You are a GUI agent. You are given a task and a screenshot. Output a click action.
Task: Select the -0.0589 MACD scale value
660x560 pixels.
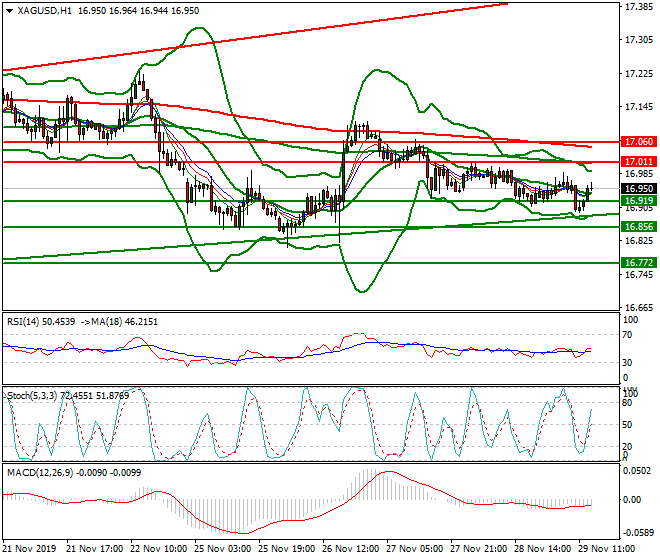(x=638, y=533)
